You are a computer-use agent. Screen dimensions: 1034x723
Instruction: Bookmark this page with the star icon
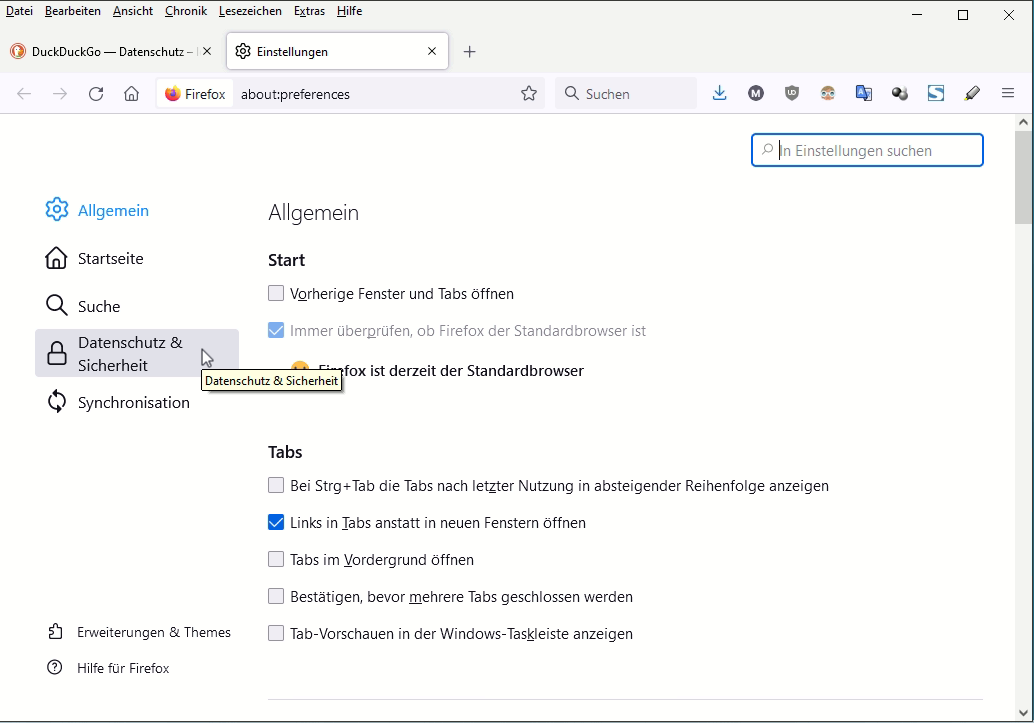click(x=529, y=94)
